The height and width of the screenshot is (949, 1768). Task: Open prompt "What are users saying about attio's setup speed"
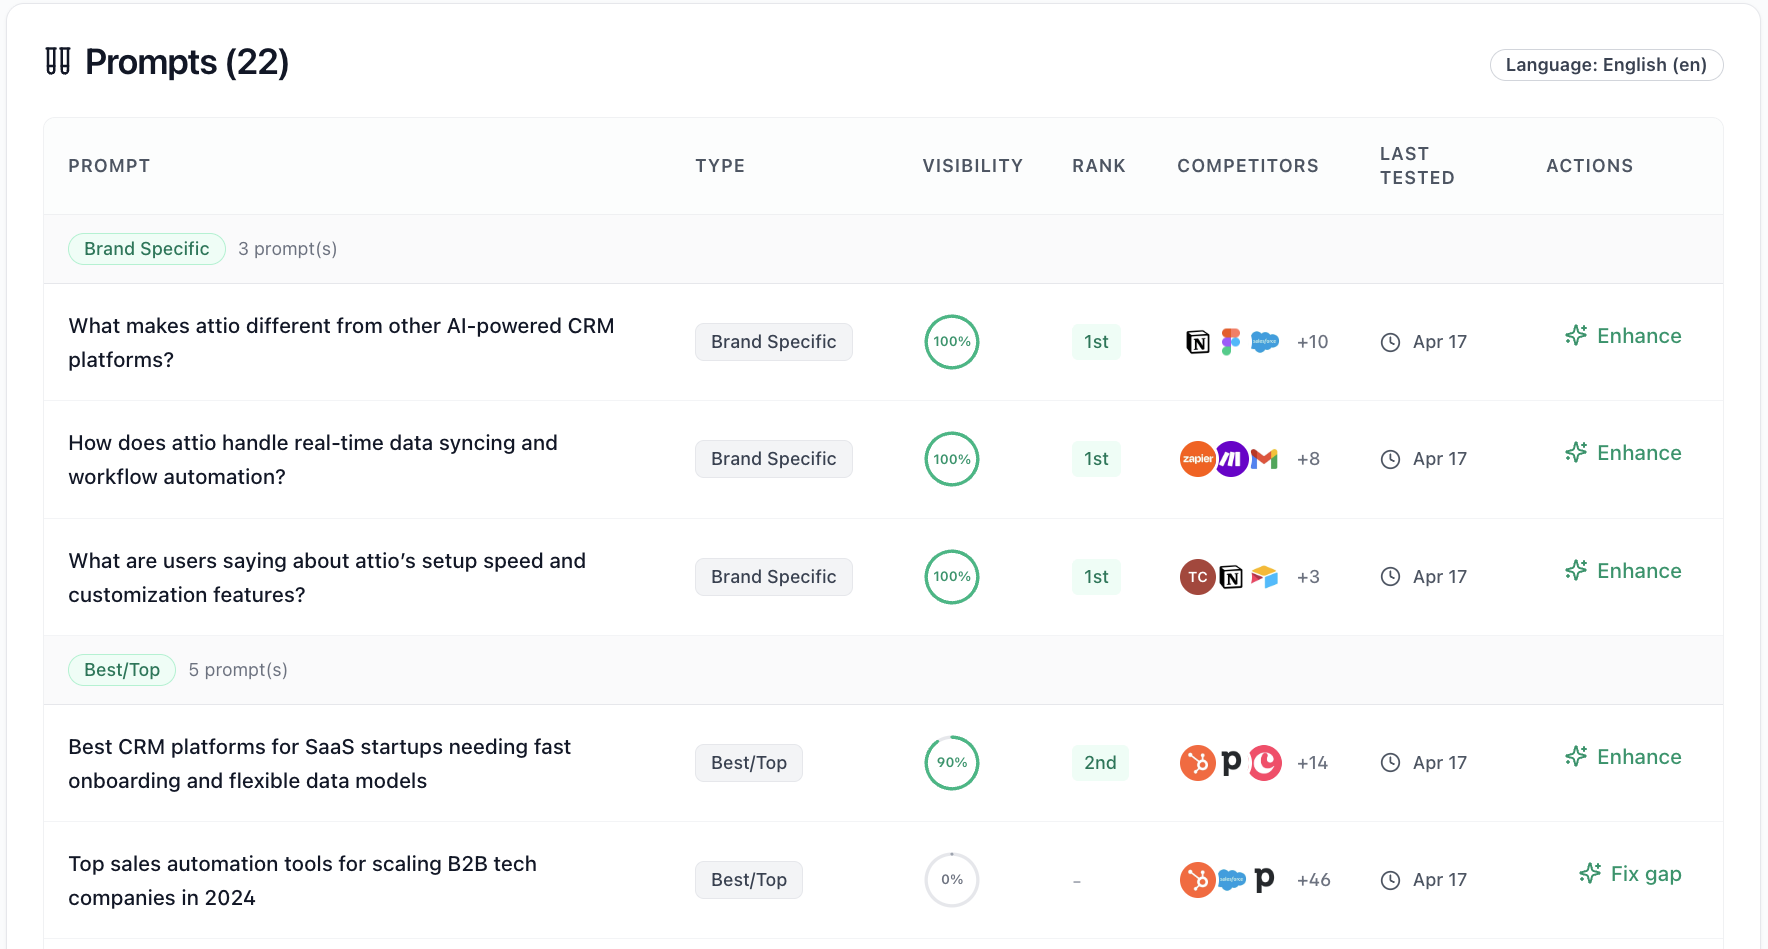327,578
